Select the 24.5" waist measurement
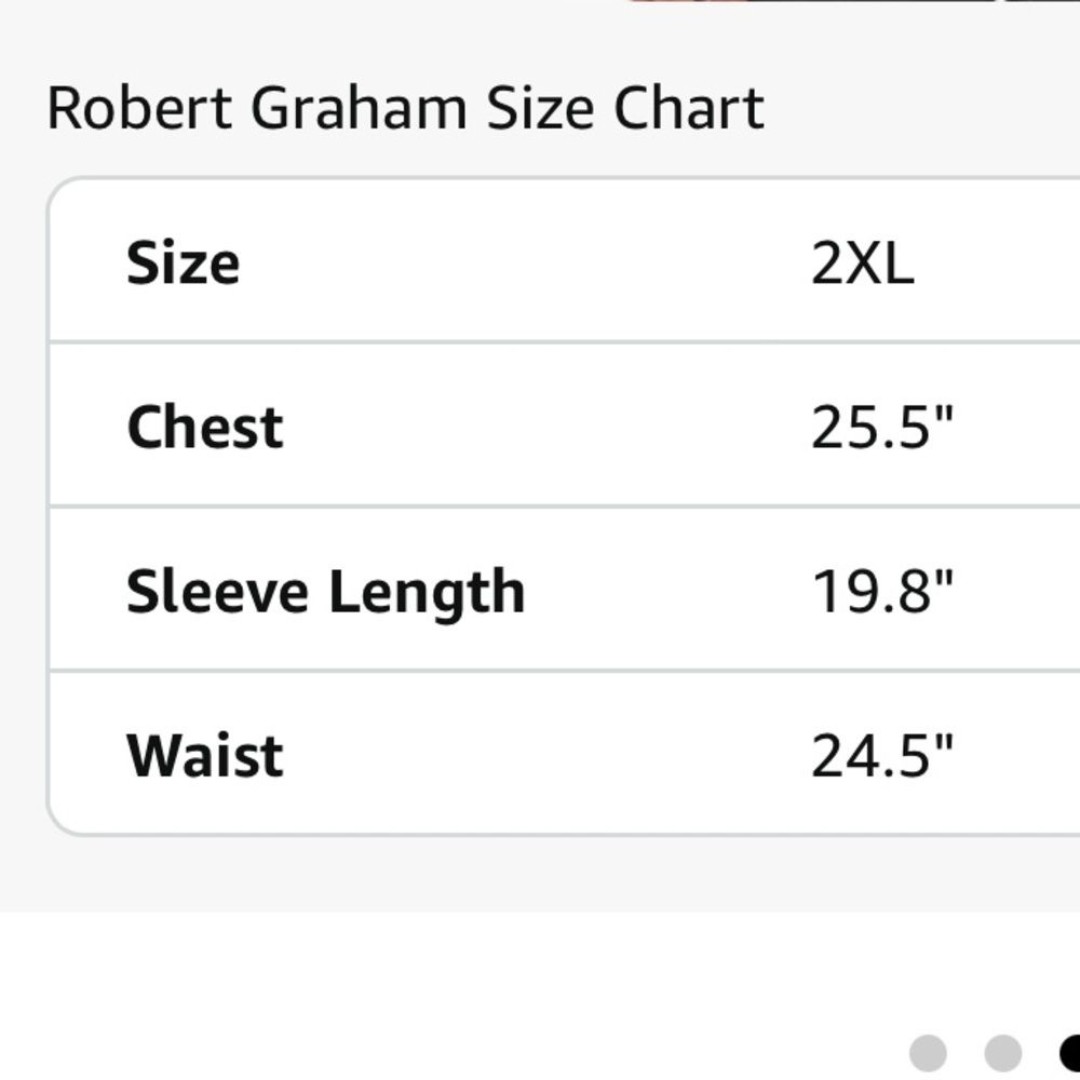The width and height of the screenshot is (1080, 1080). 882,756
